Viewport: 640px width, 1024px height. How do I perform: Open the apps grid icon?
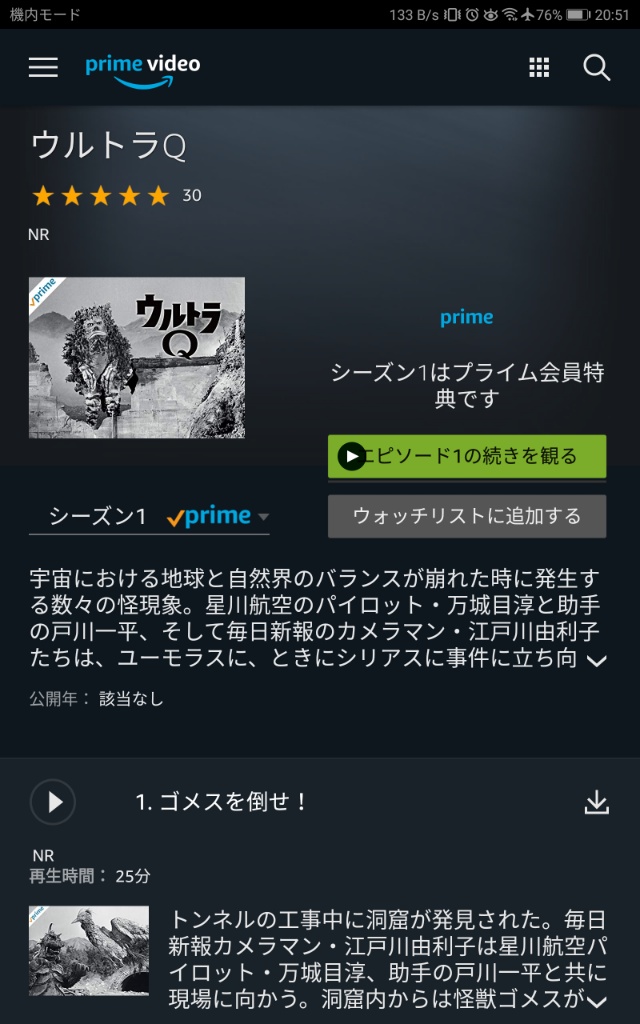[x=539, y=67]
